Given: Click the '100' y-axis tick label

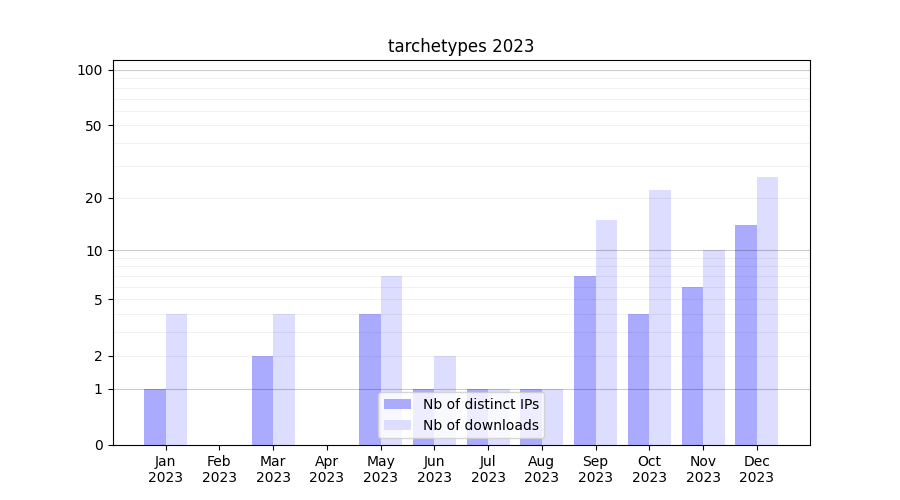Looking at the screenshot, I should coord(90,70).
